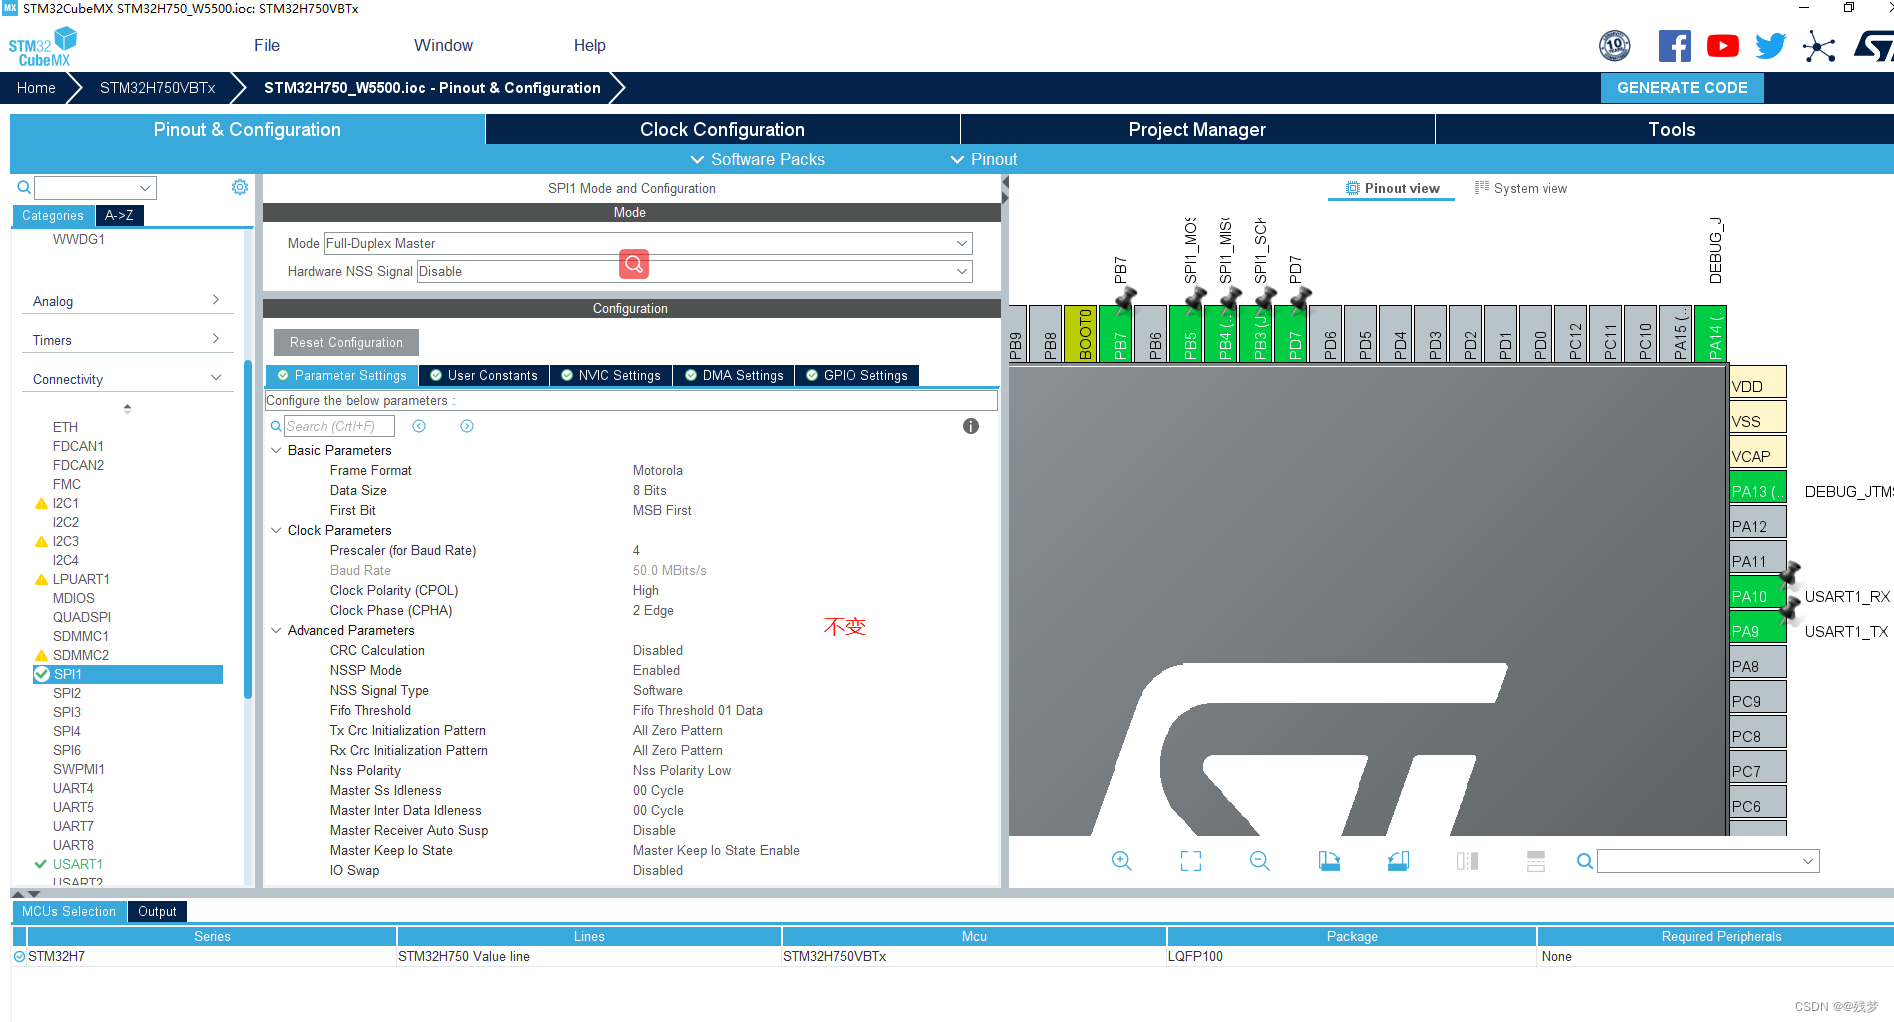Open DMA Settings tab
The height and width of the screenshot is (1022, 1894).
click(734, 375)
